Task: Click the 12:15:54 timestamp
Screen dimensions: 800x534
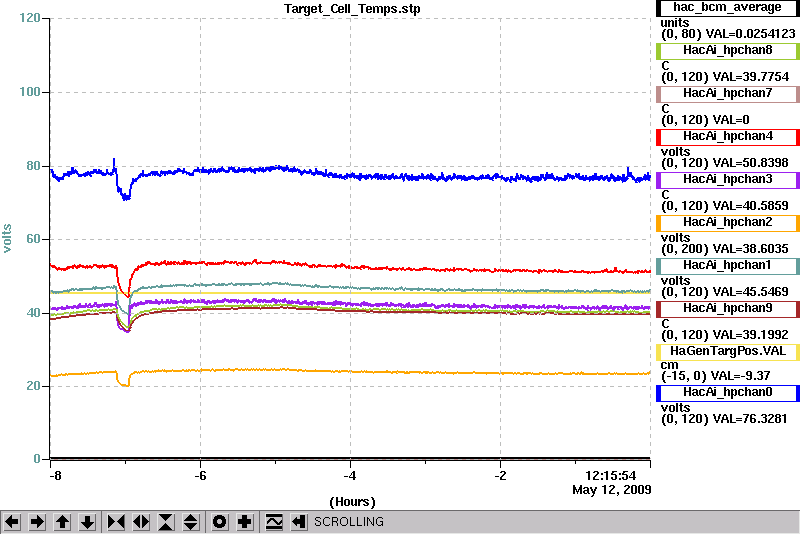Action: pyautogui.click(x=611, y=476)
